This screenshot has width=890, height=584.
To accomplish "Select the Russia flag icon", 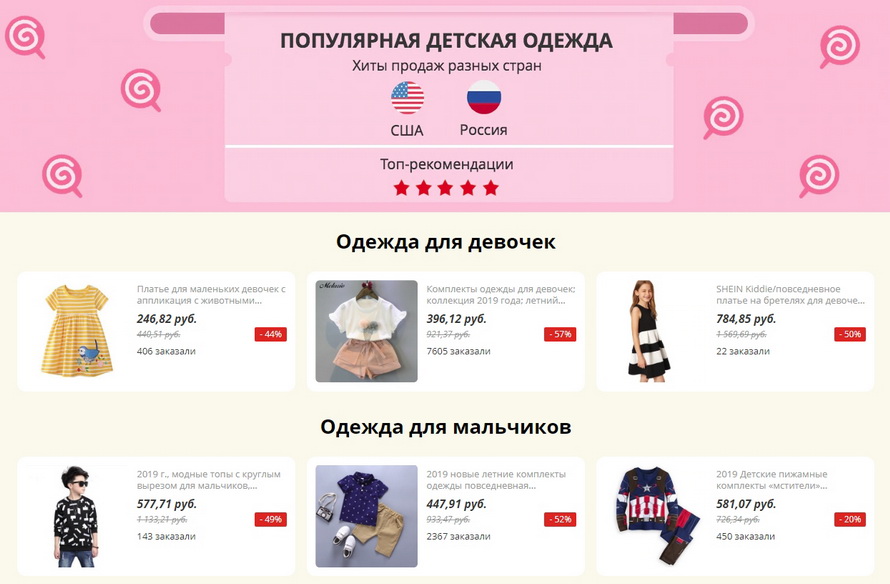I will click(484, 97).
